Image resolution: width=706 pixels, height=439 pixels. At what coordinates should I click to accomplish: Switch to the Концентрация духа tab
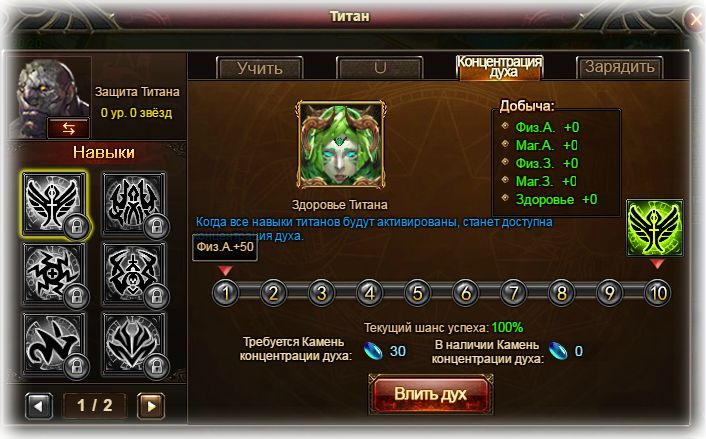click(499, 68)
